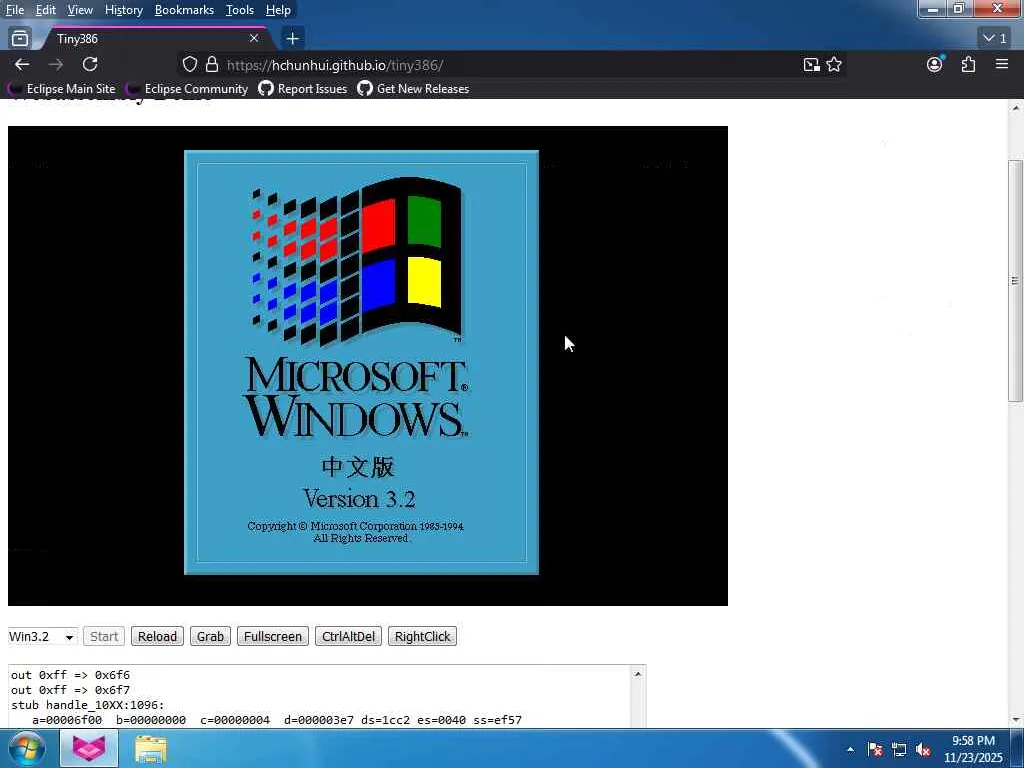The width and height of the screenshot is (1024, 768).
Task: Open the Firefox hamburger application menu
Action: (1002, 65)
